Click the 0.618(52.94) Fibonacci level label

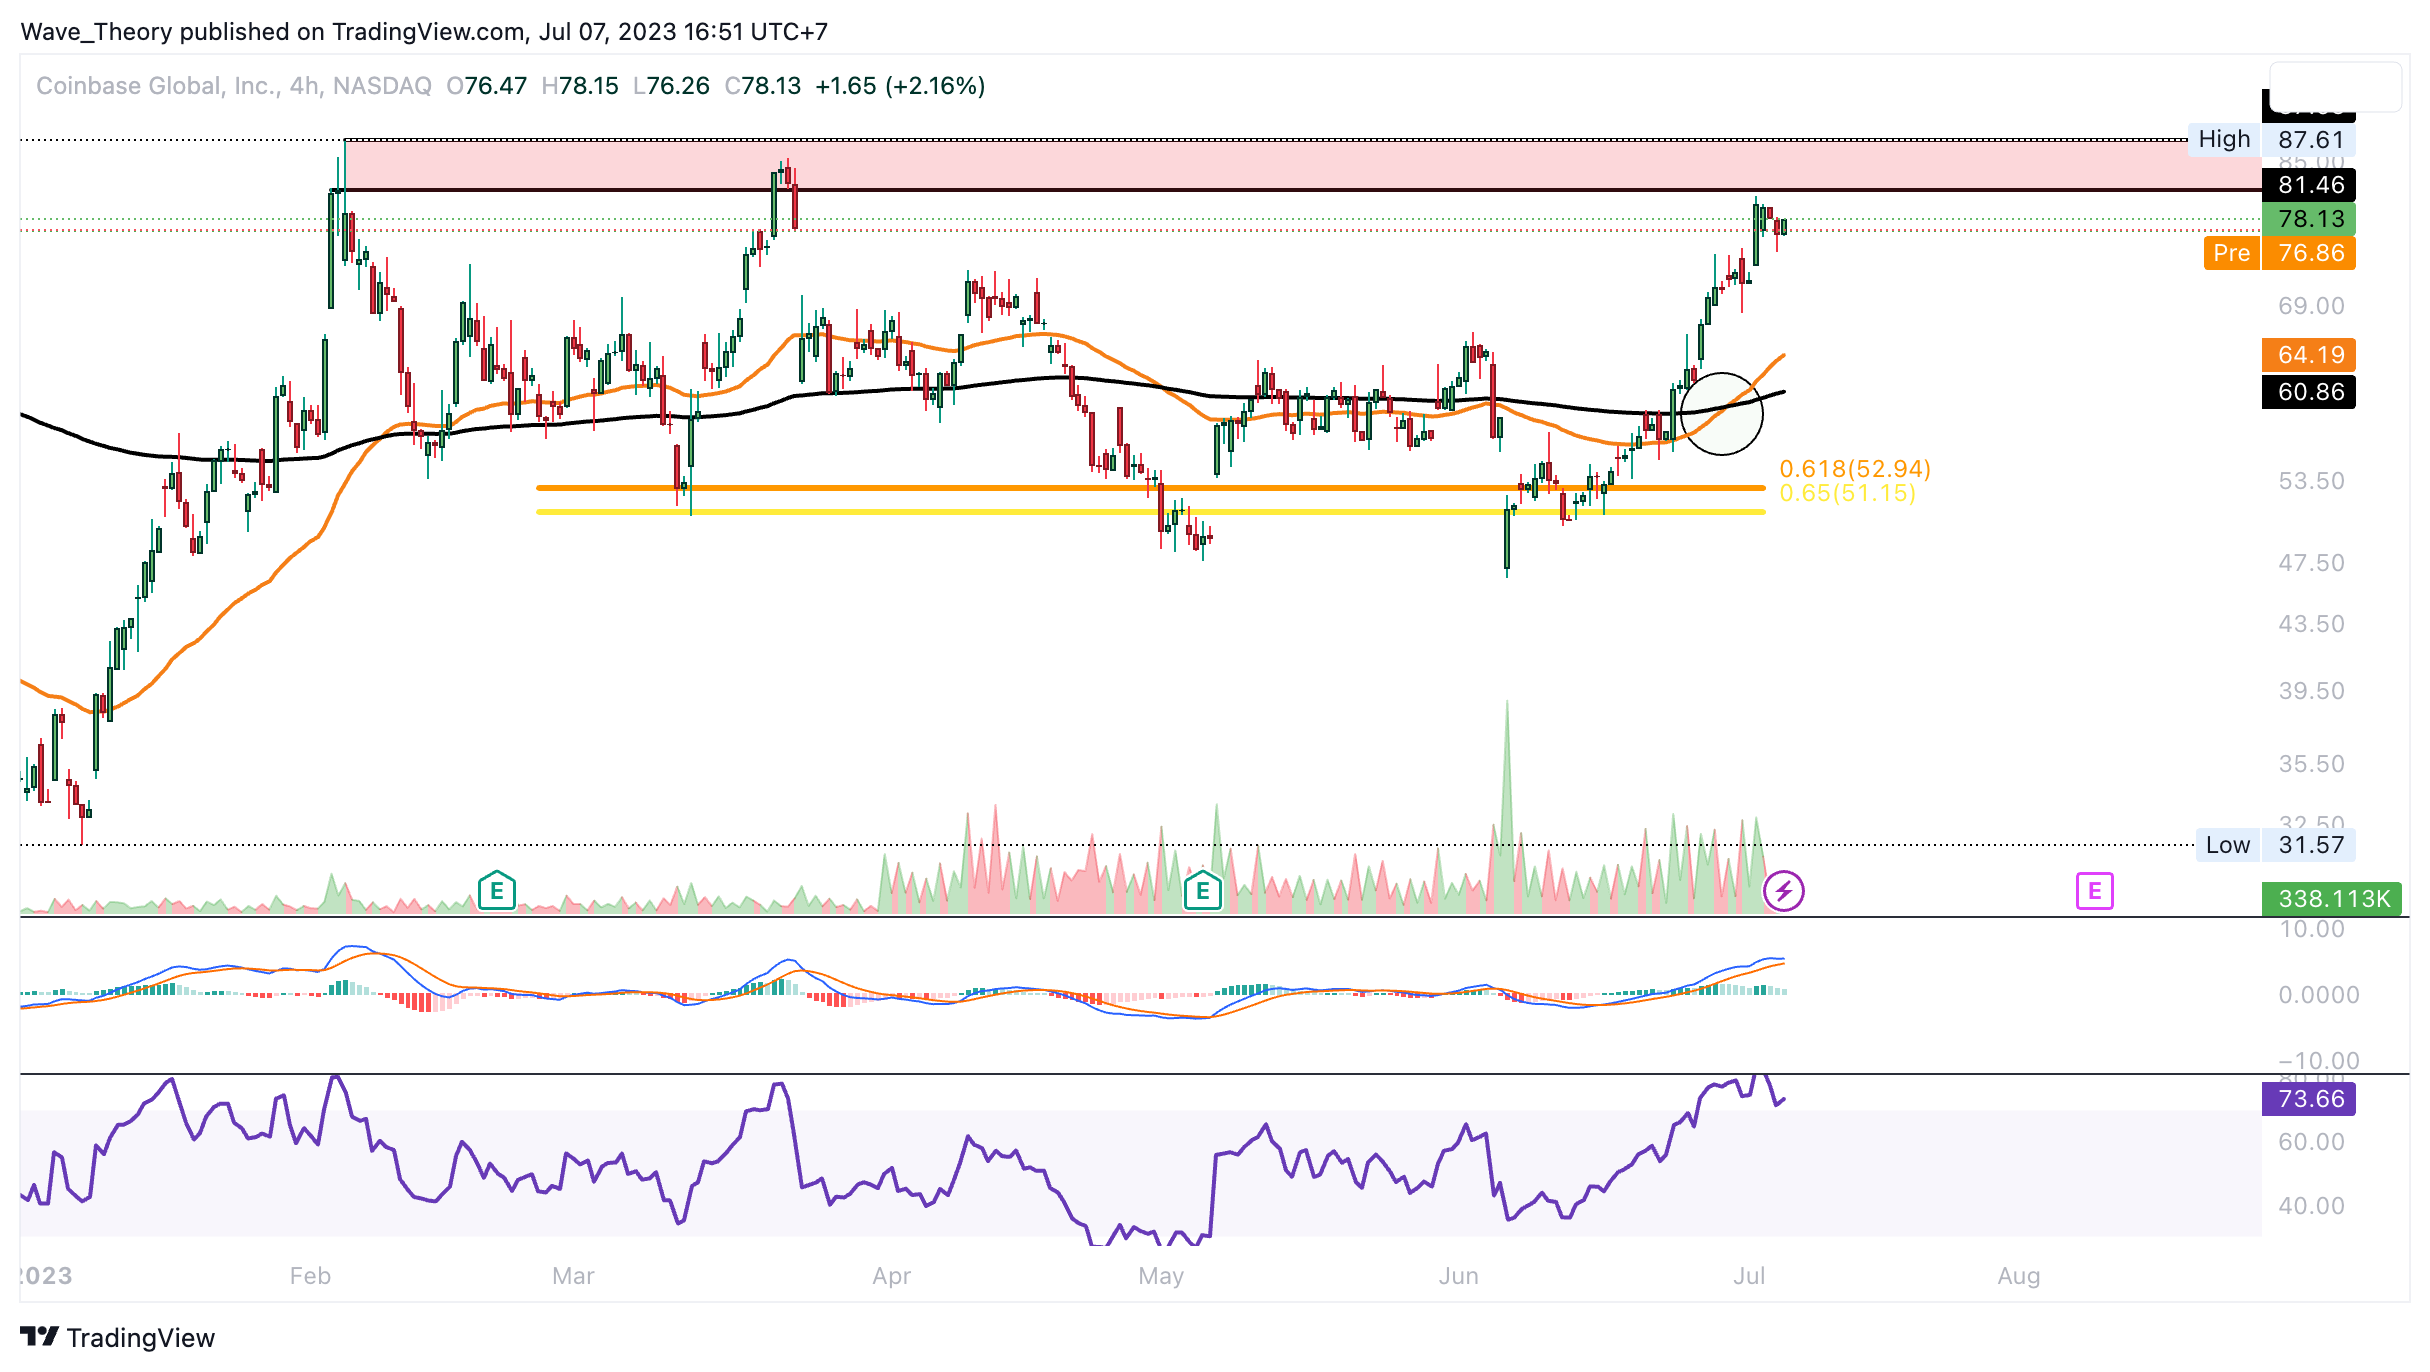pos(1854,468)
